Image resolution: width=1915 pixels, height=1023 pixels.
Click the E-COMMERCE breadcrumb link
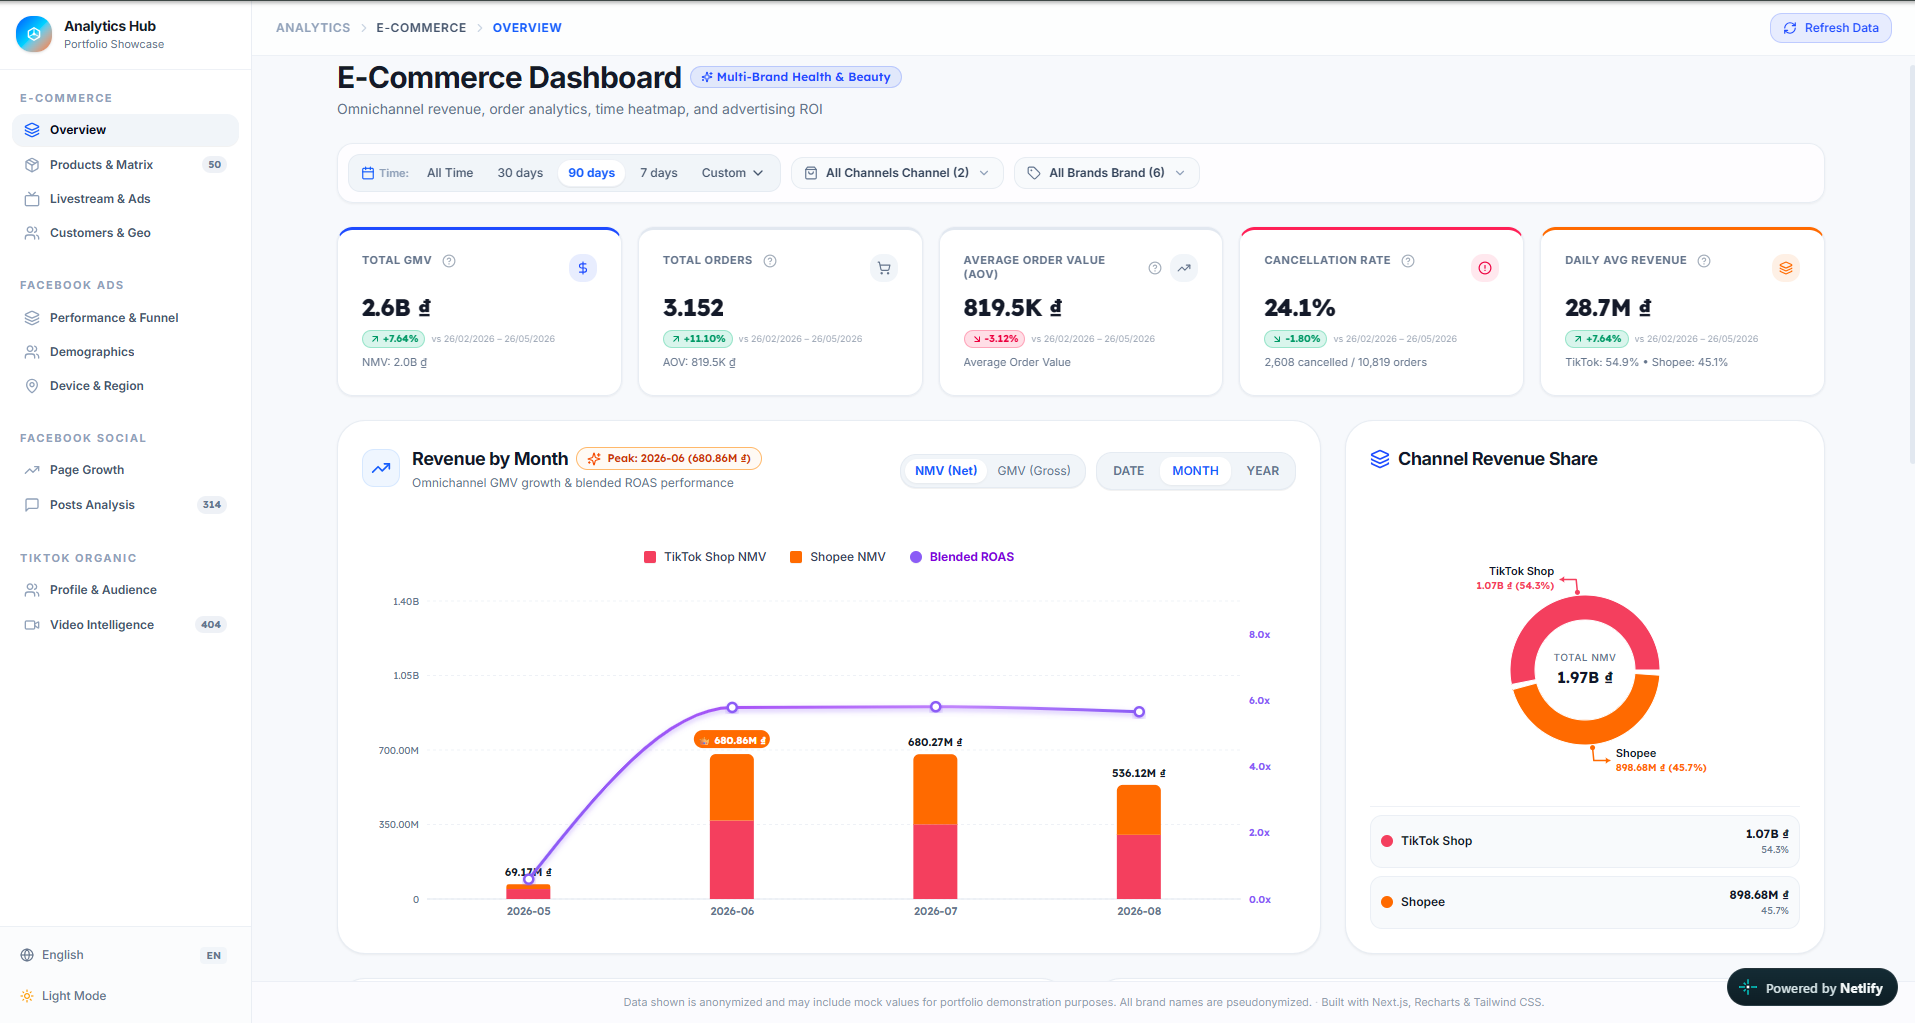[x=421, y=28]
